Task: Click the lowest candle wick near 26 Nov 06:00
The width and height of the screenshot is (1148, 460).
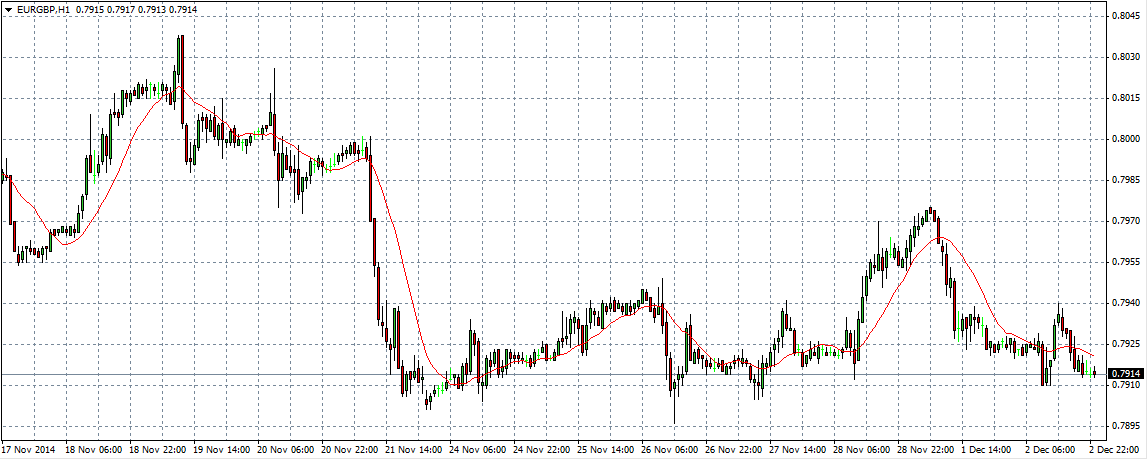Action: 675,420
